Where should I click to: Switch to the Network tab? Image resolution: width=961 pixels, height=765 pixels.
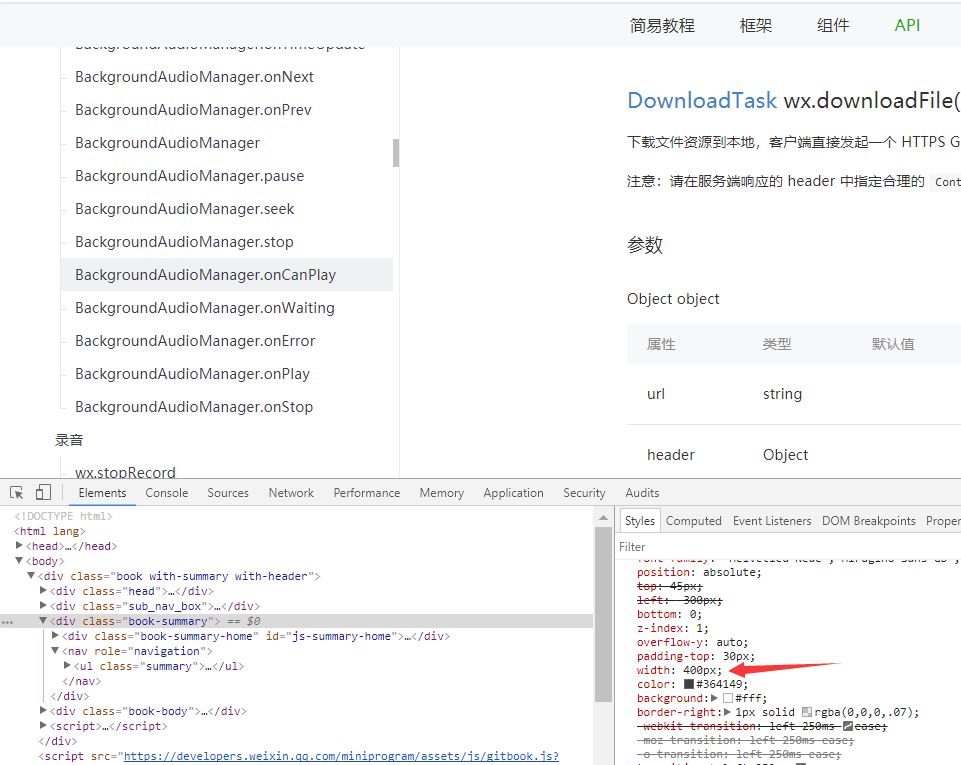click(291, 493)
